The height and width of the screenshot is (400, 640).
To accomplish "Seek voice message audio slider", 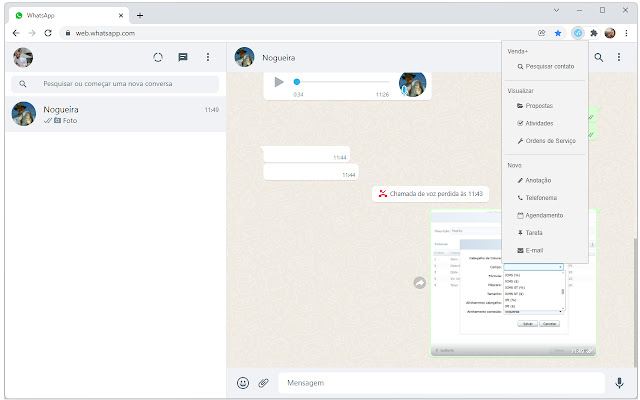I will tap(341, 82).
